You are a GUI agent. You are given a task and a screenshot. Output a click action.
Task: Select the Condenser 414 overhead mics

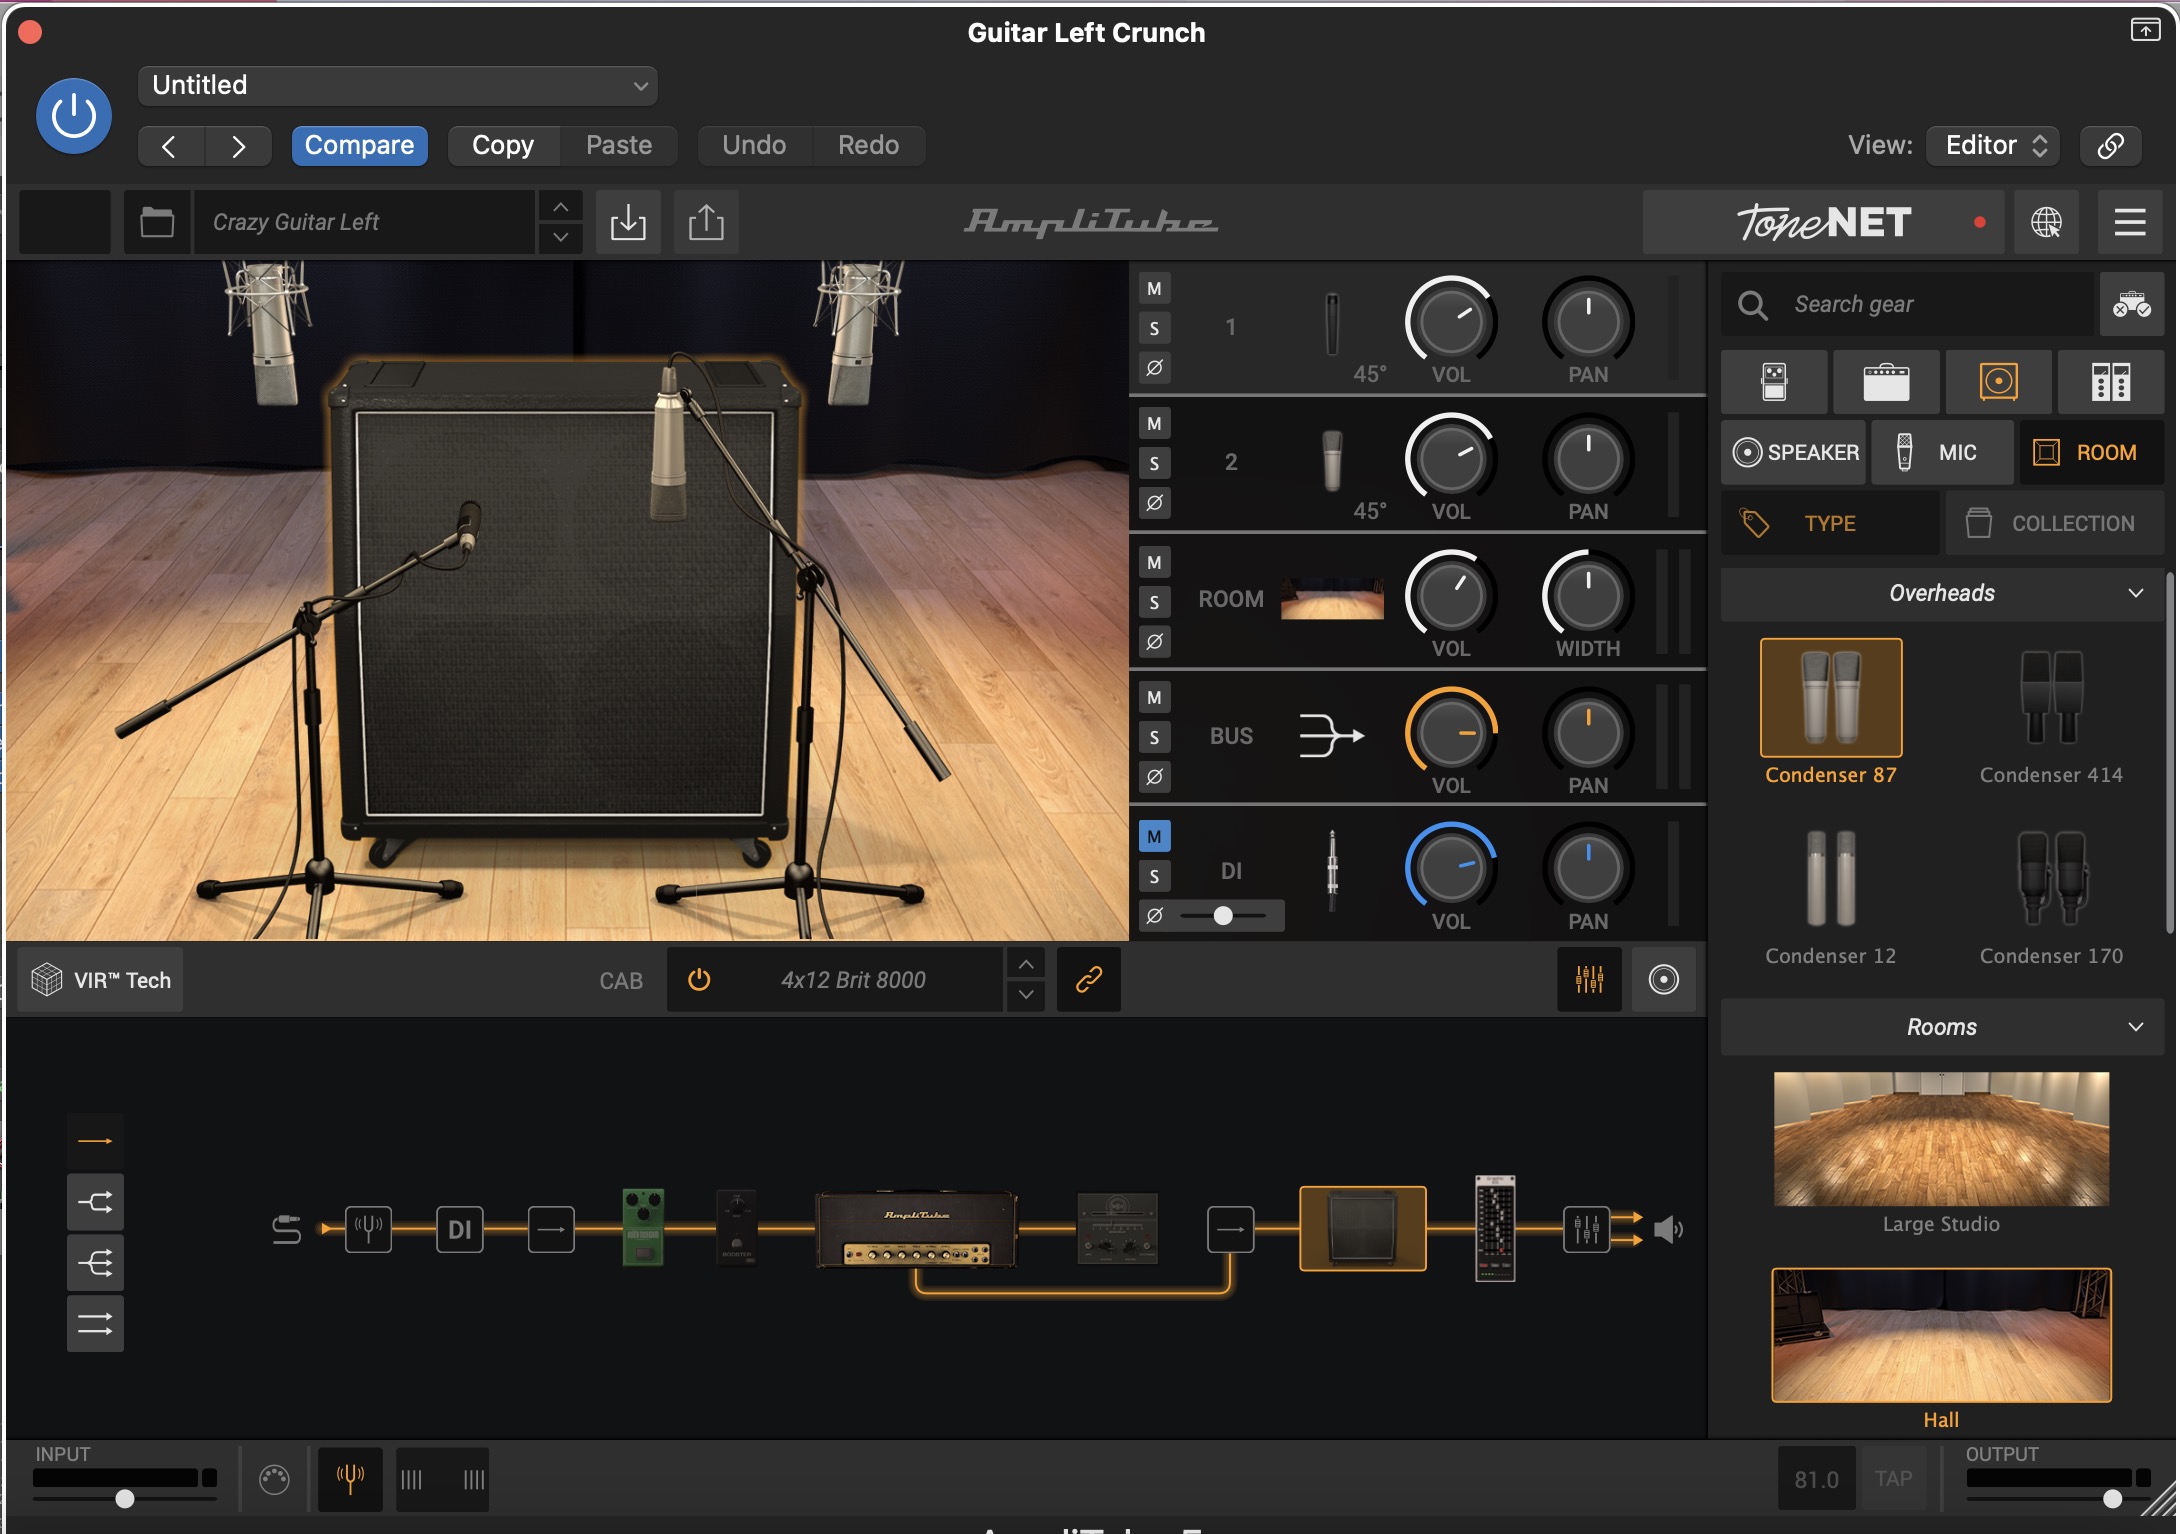(x=2051, y=698)
